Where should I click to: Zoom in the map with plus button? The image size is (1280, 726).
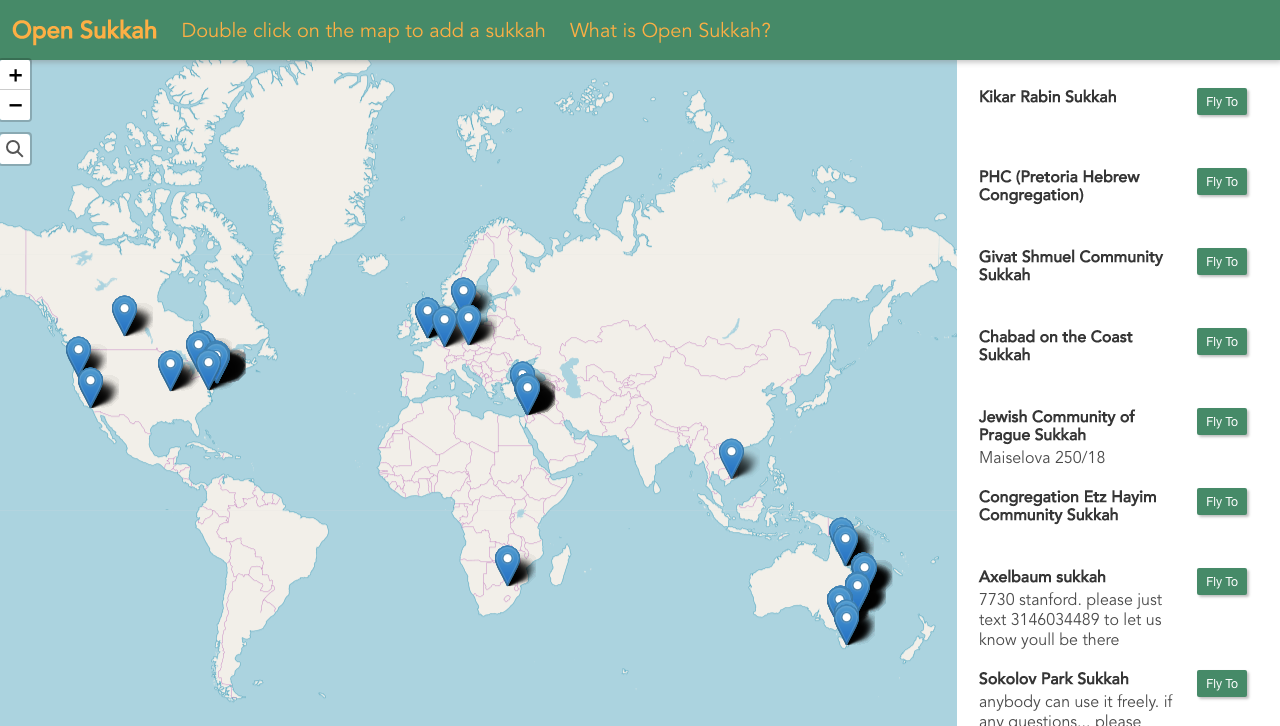click(15, 75)
